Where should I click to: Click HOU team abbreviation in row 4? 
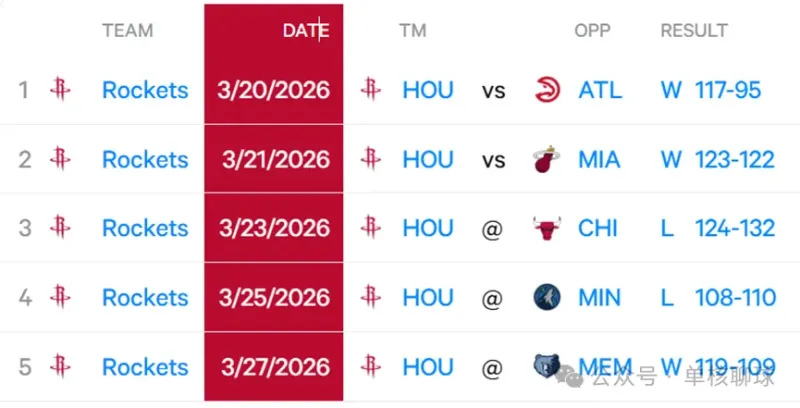point(428,297)
